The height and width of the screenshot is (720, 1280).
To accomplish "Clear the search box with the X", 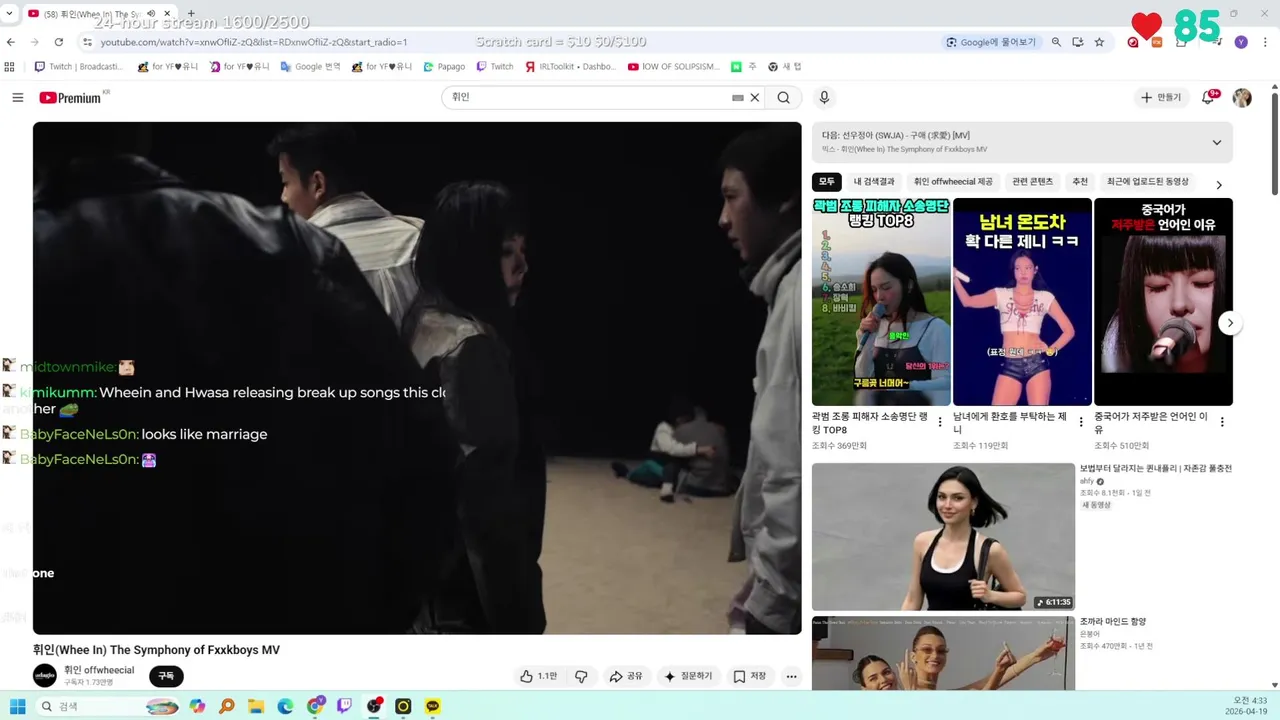I will coord(755,97).
